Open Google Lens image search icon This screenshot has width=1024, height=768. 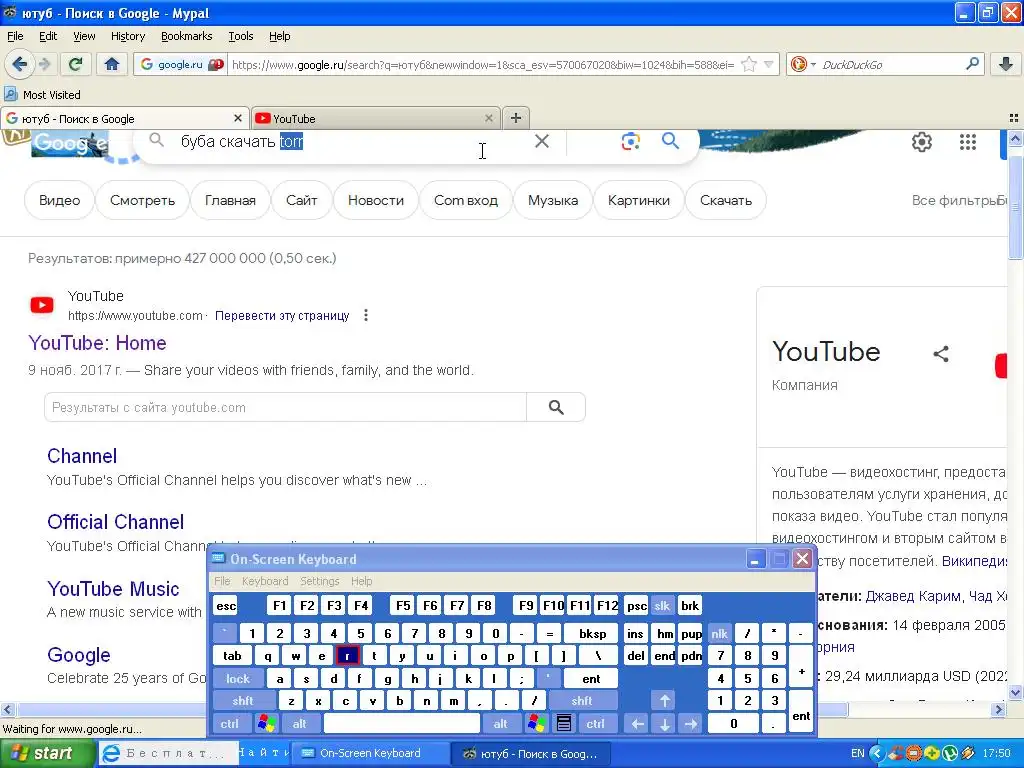630,141
